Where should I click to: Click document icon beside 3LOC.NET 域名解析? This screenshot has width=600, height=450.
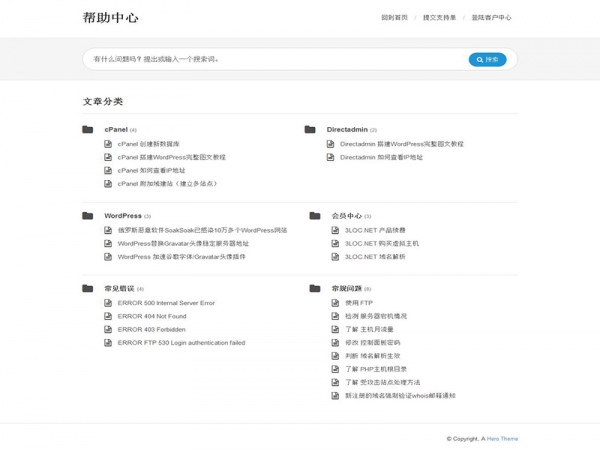pyautogui.click(x=335, y=257)
